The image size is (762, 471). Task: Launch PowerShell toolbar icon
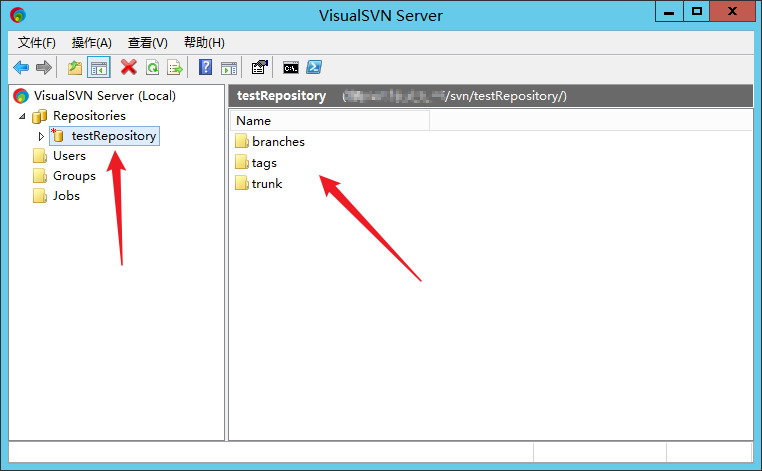tap(314, 68)
